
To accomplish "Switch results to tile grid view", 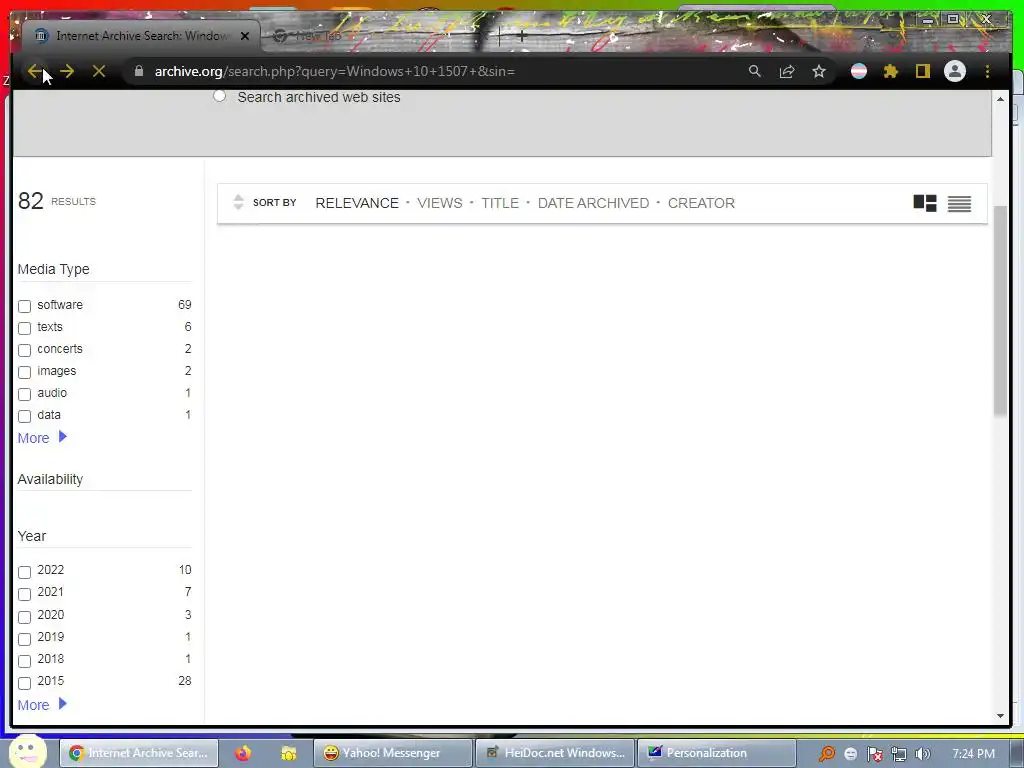I will click(925, 203).
